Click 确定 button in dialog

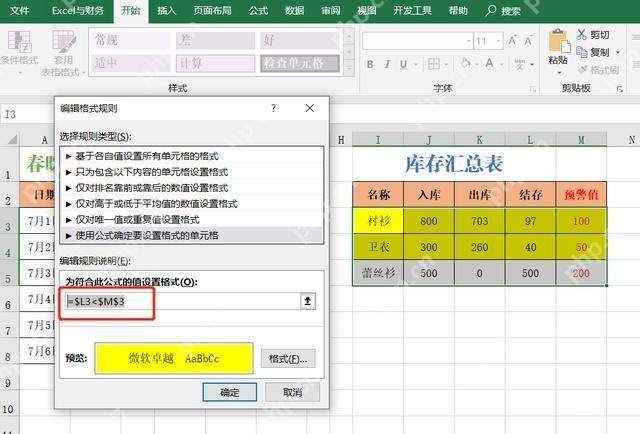coord(229,392)
